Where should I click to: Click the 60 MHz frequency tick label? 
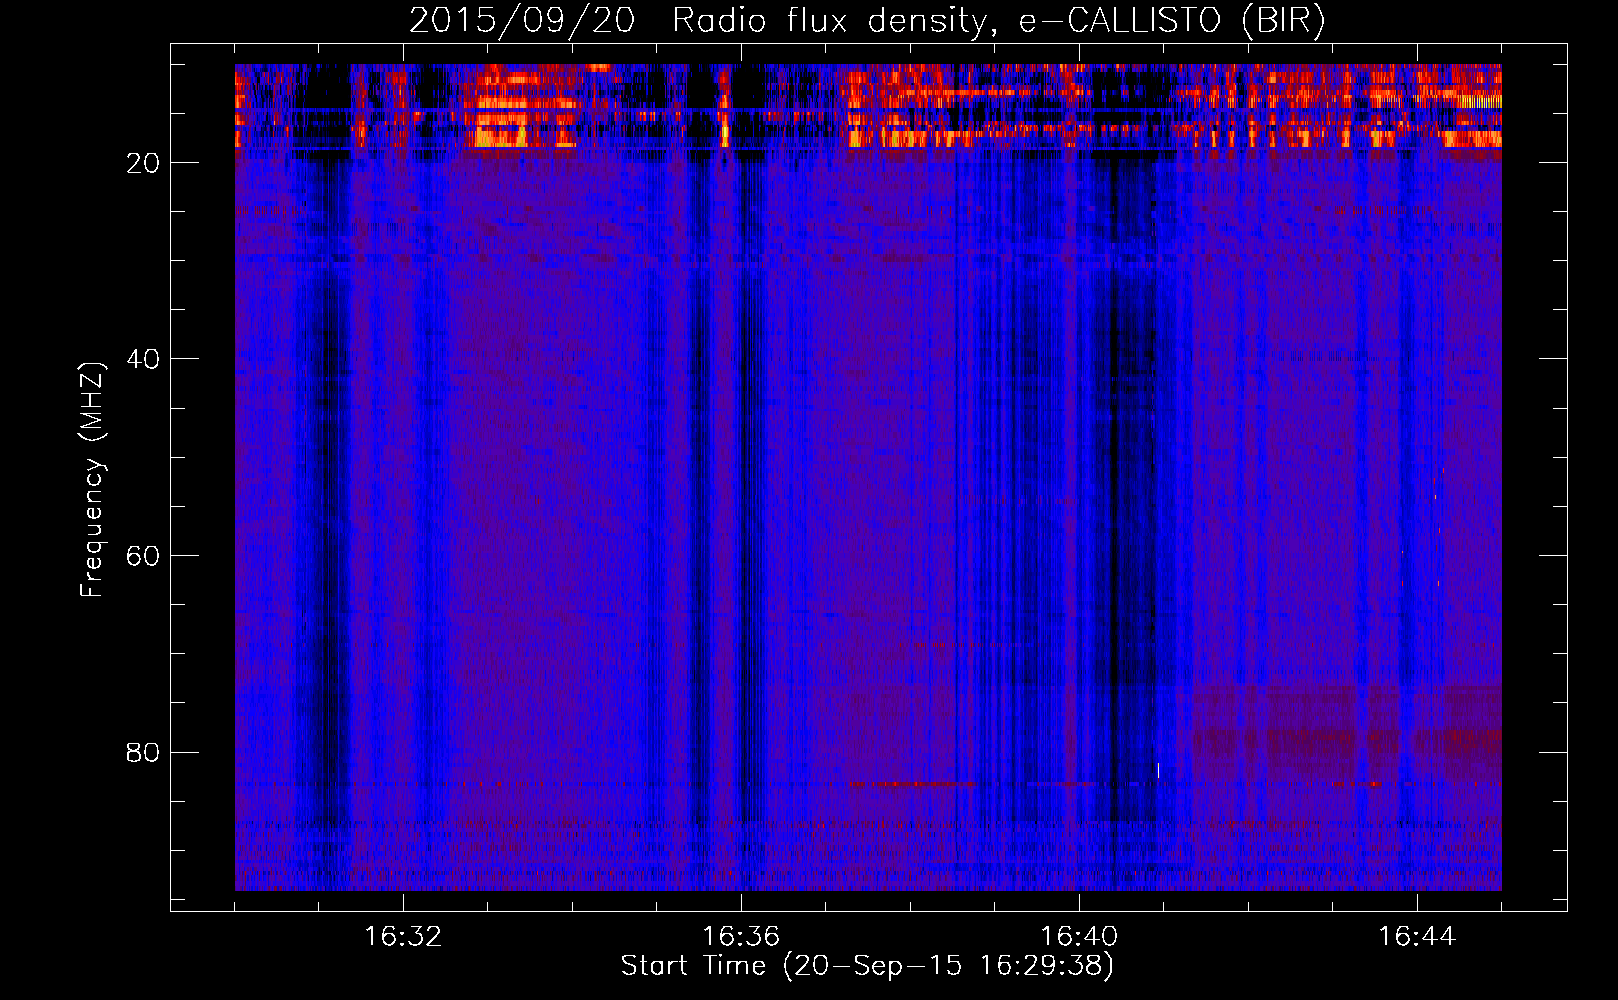pos(144,556)
